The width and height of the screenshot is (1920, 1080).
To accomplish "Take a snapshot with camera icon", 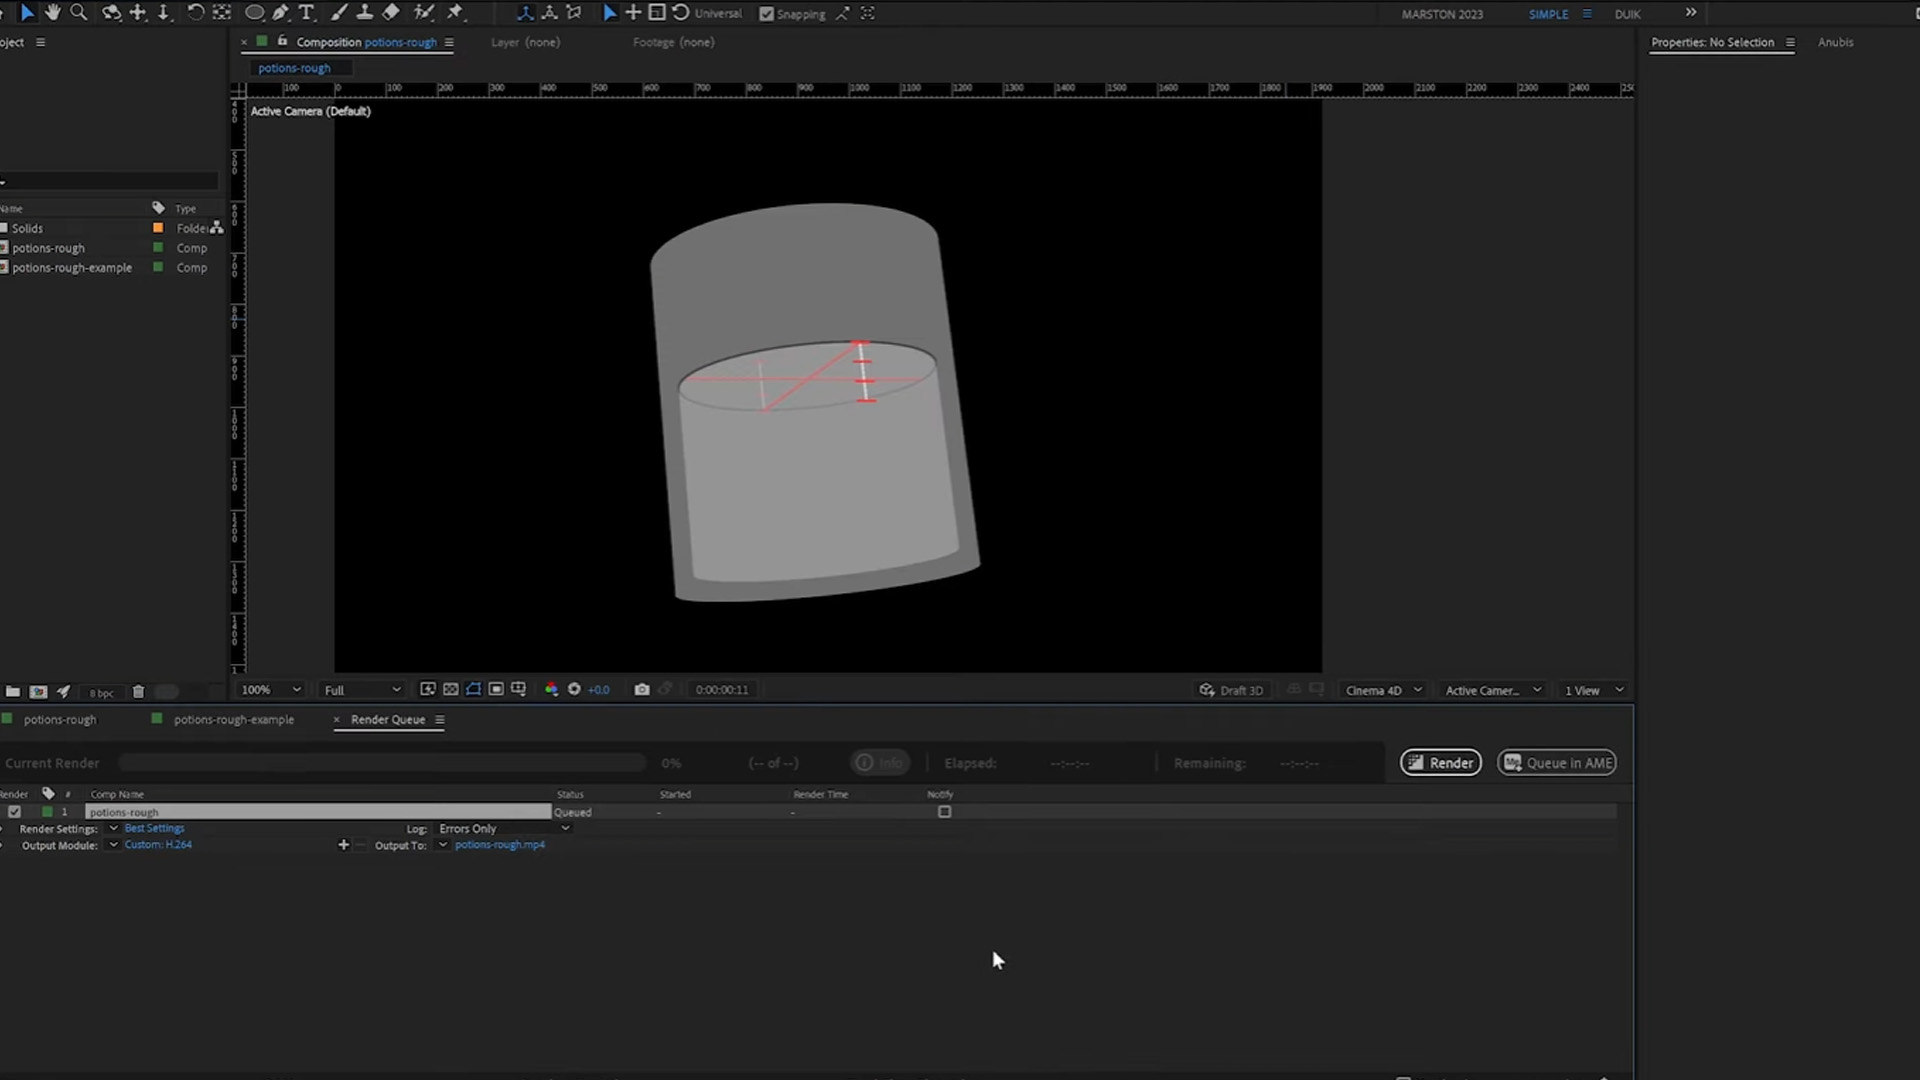I will click(x=642, y=689).
